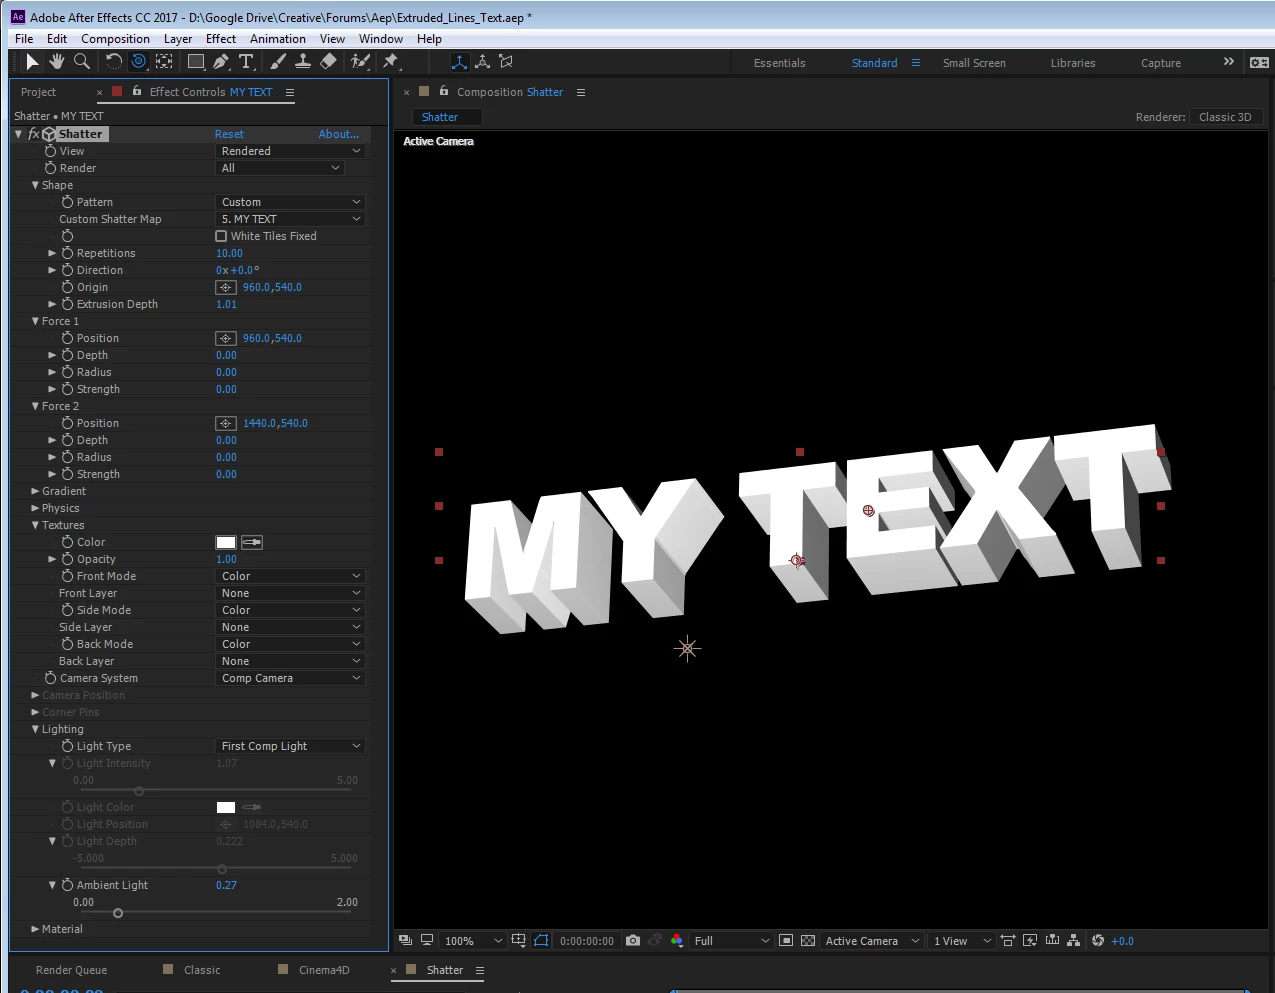Enable White Tiles Fixed checkbox
Viewport: 1275px width, 993px height.
click(221, 236)
